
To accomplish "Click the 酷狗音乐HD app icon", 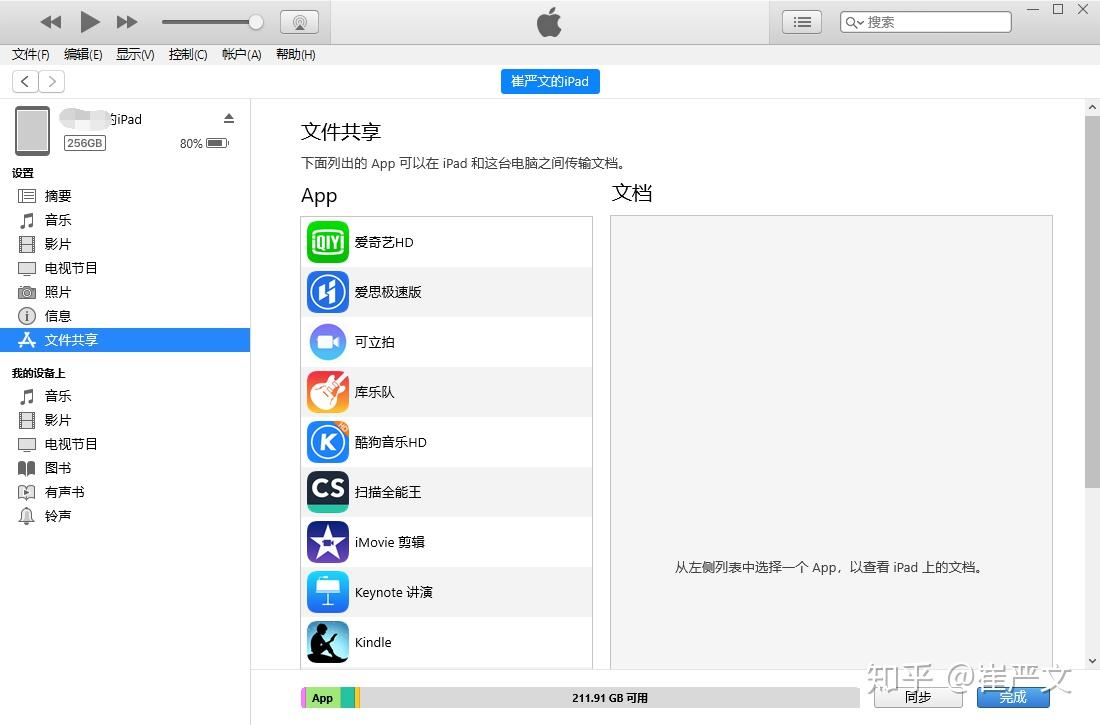I will coord(328,442).
